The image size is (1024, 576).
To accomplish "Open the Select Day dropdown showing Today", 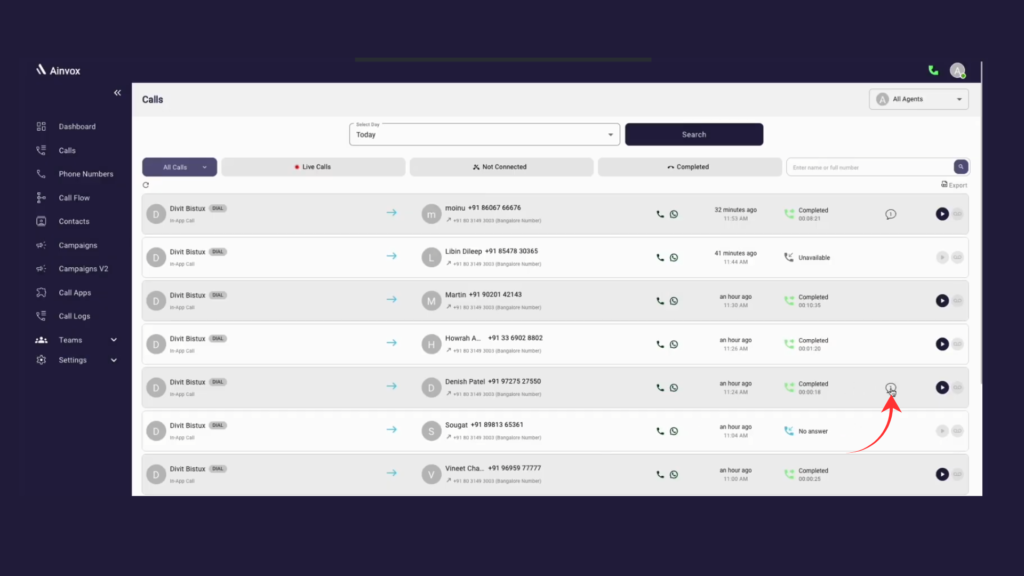I will (484, 133).
